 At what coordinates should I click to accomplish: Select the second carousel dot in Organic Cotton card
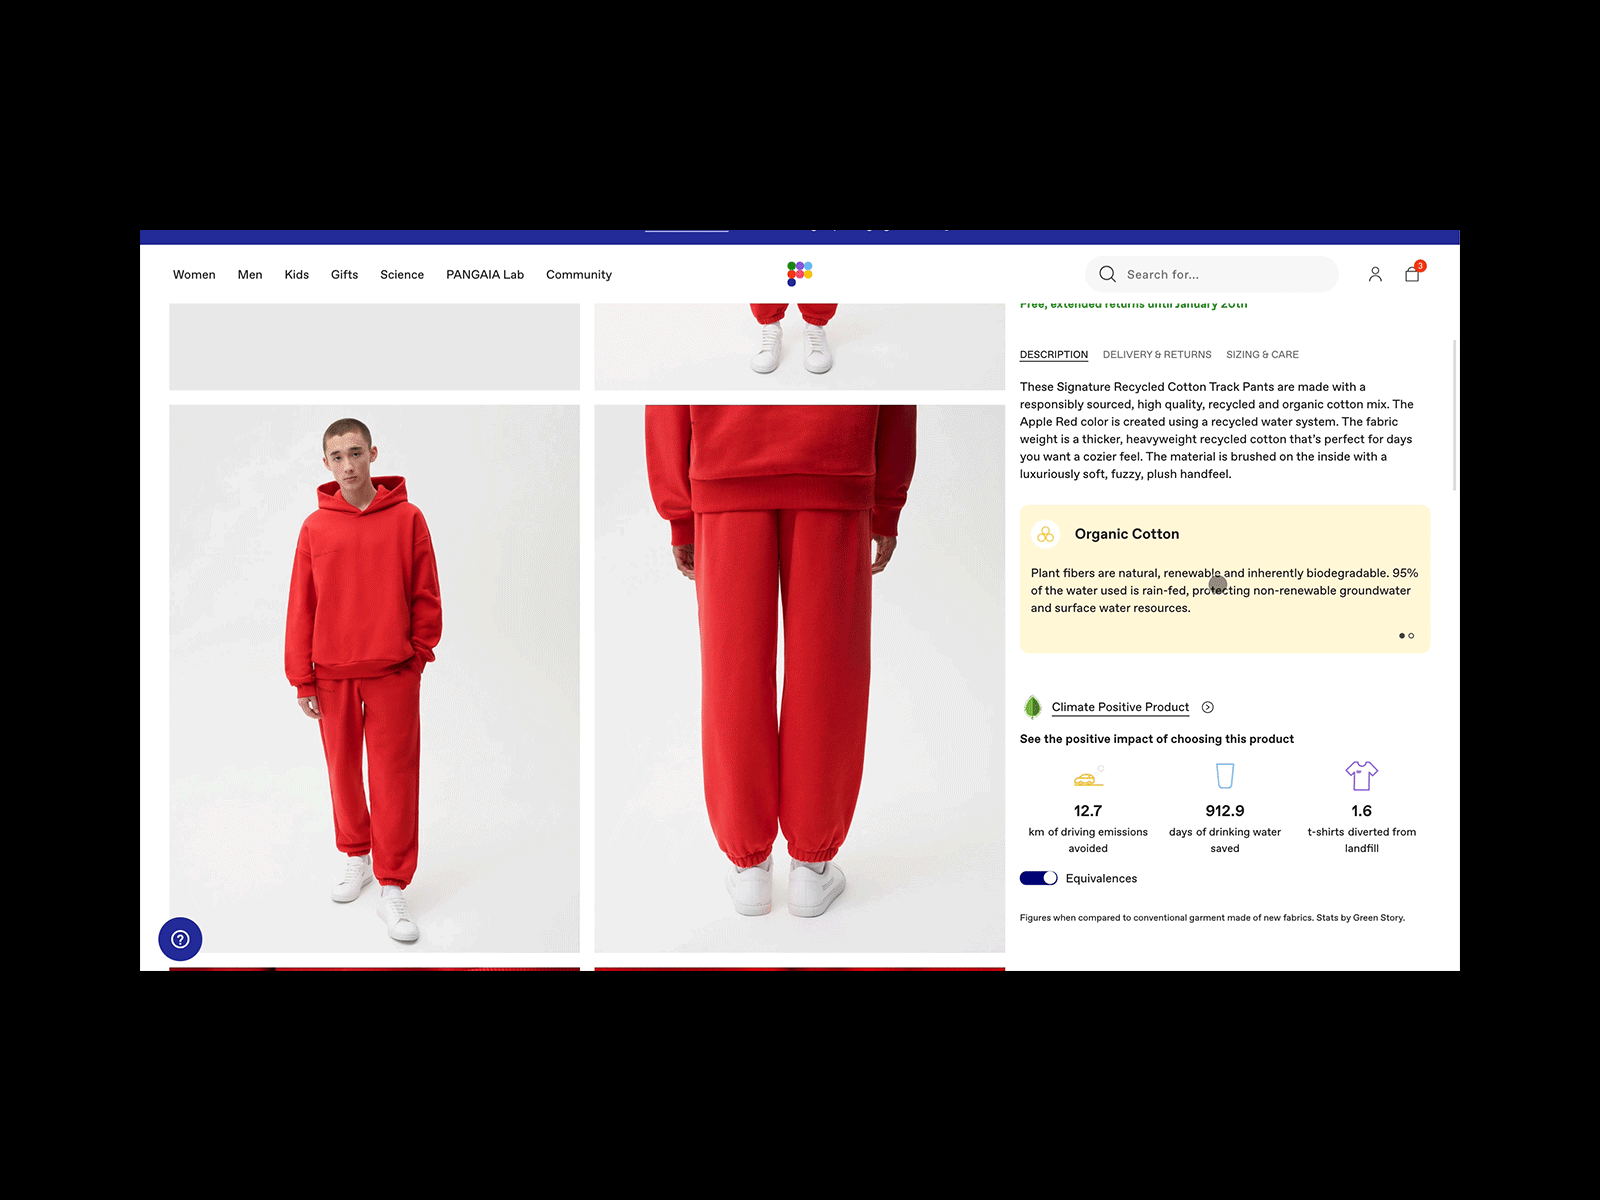point(1411,636)
